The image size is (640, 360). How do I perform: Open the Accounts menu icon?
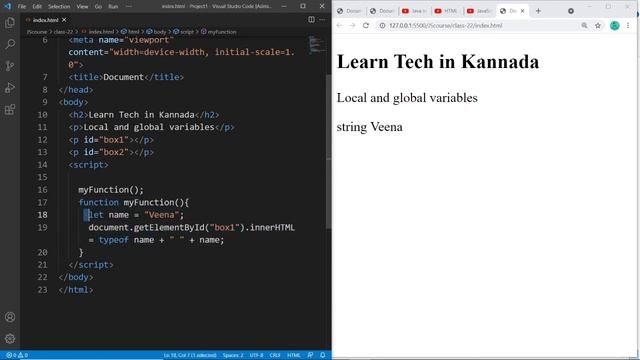point(10,317)
